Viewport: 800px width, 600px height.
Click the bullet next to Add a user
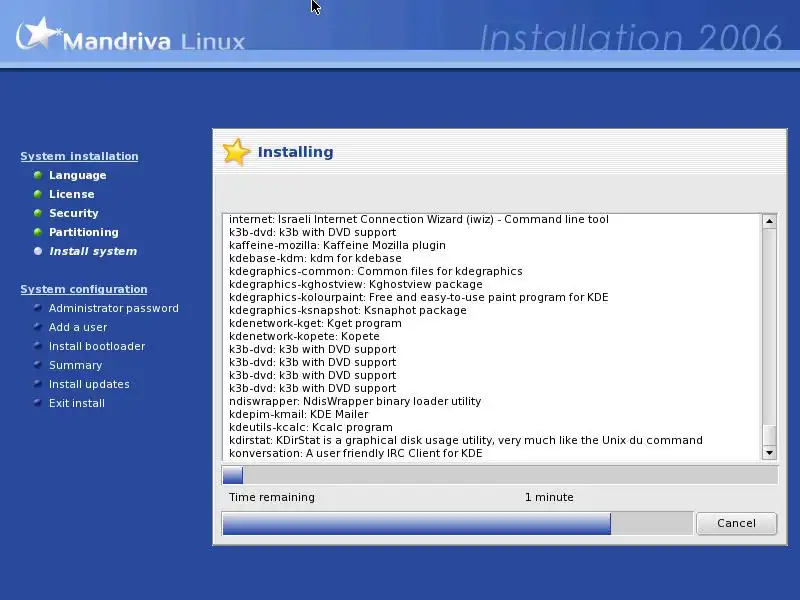[37, 327]
